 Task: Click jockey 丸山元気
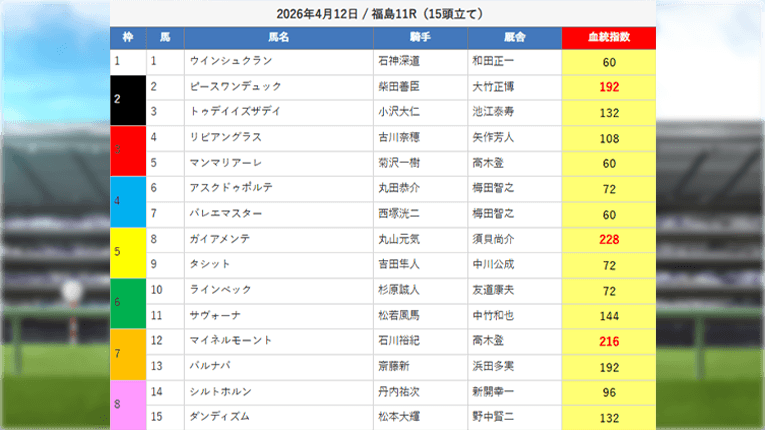point(399,239)
